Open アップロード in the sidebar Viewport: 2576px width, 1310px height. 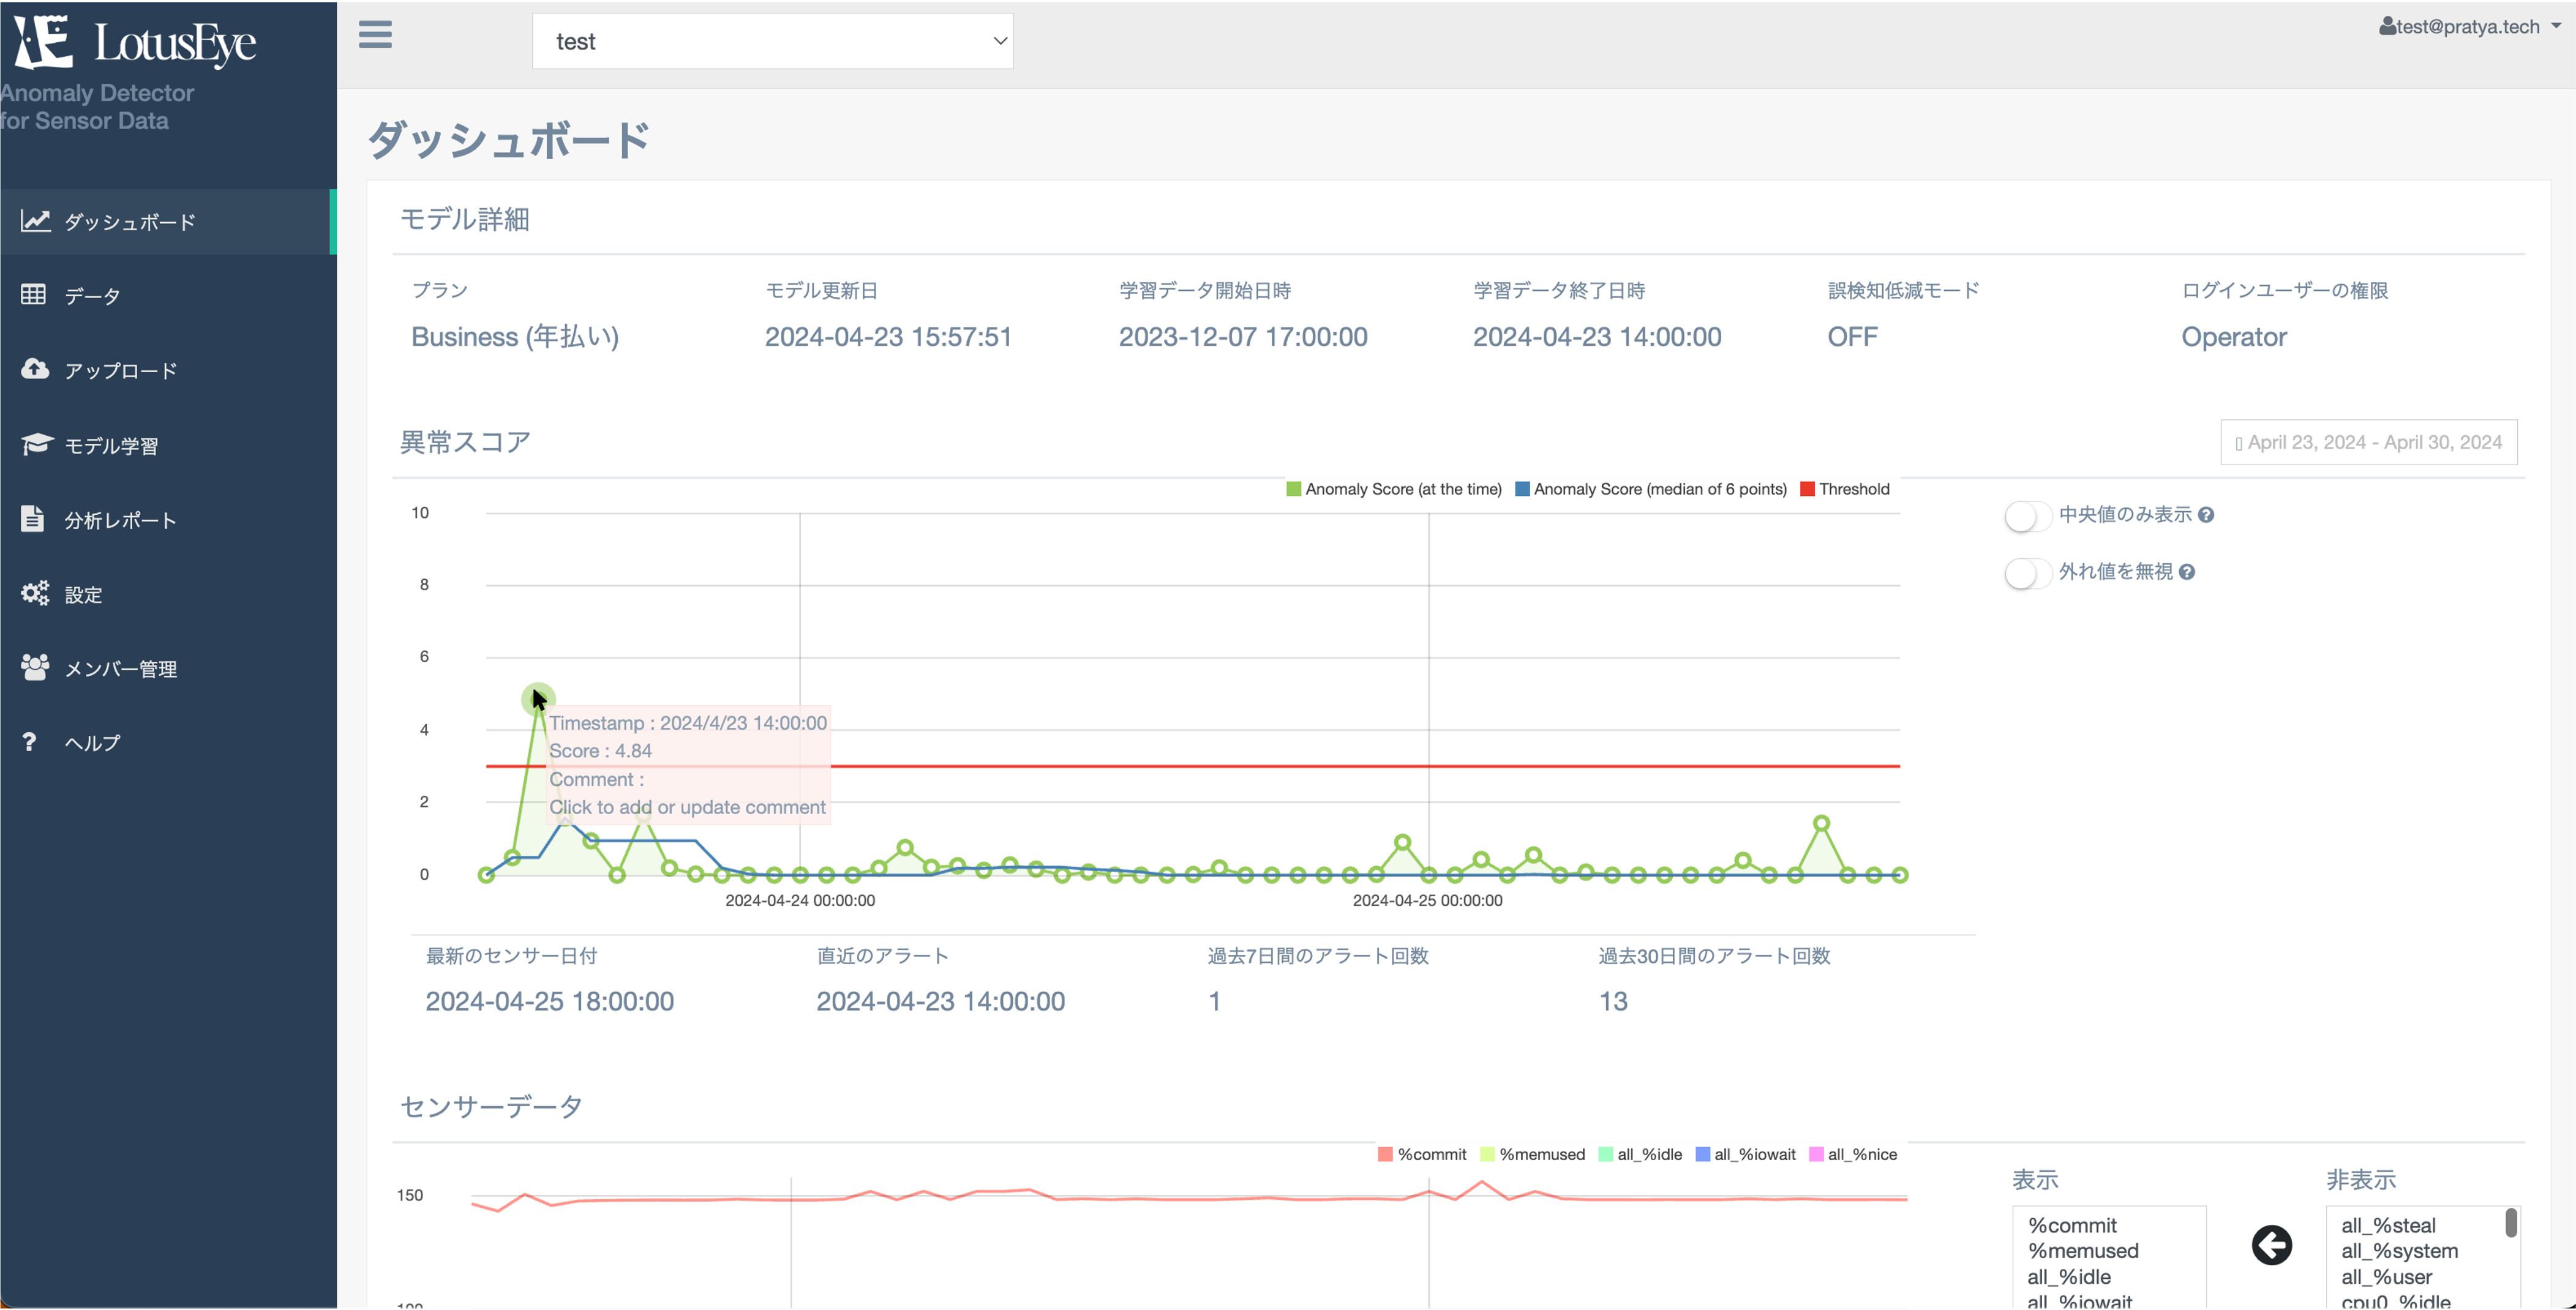pyautogui.click(x=168, y=370)
